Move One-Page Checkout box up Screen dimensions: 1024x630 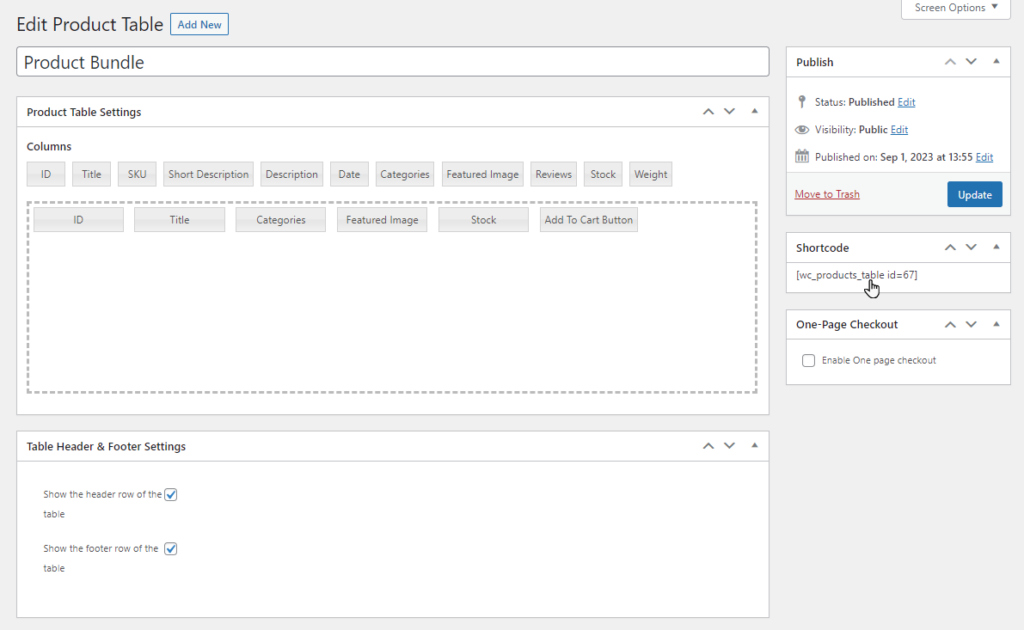[x=950, y=324]
